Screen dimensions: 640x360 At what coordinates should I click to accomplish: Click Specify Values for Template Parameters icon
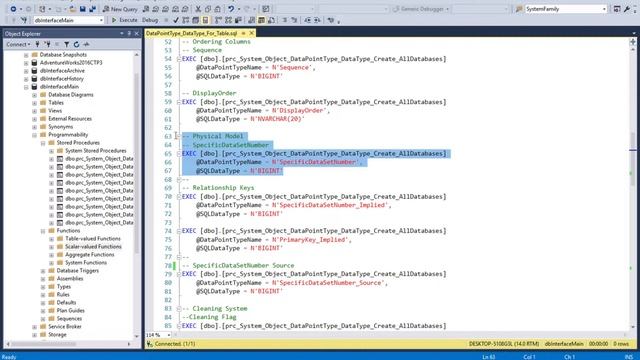pos(331,20)
